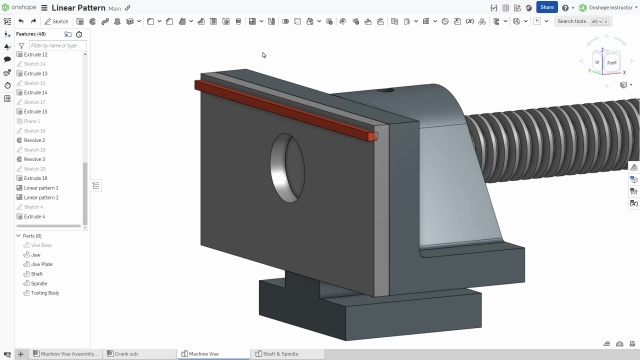Image resolution: width=640 pixels, height=360 pixels.
Task: Select the Revolve tool in toolbar
Action: click(93, 21)
